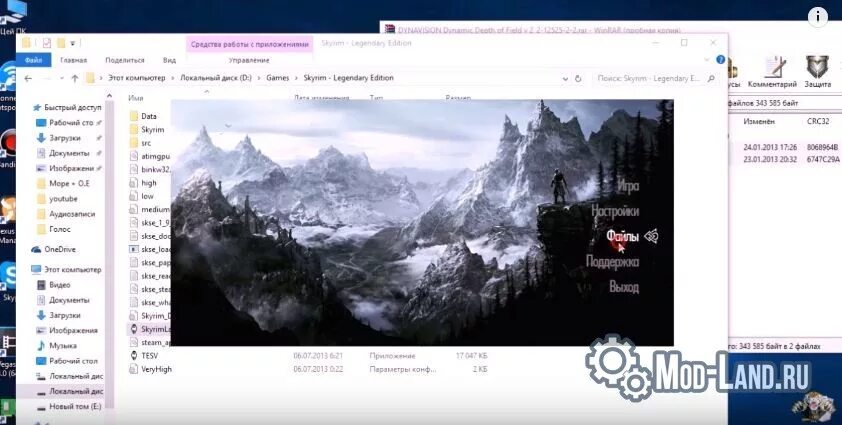Click the Games breadcrumb in address bar
The height and width of the screenshot is (425, 842).
[278, 78]
